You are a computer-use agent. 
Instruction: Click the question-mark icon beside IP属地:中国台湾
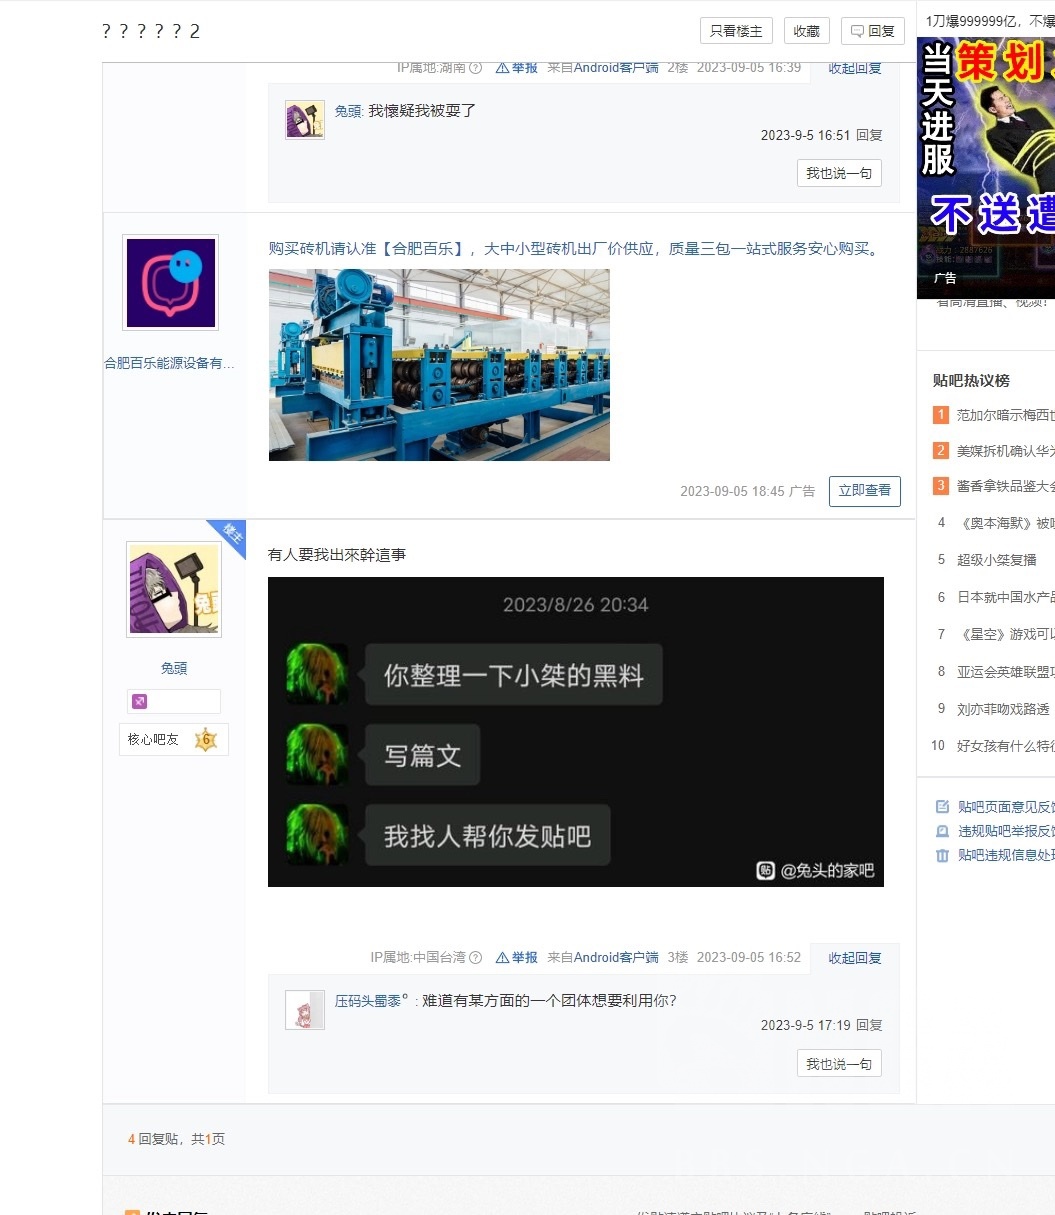pyautogui.click(x=477, y=957)
